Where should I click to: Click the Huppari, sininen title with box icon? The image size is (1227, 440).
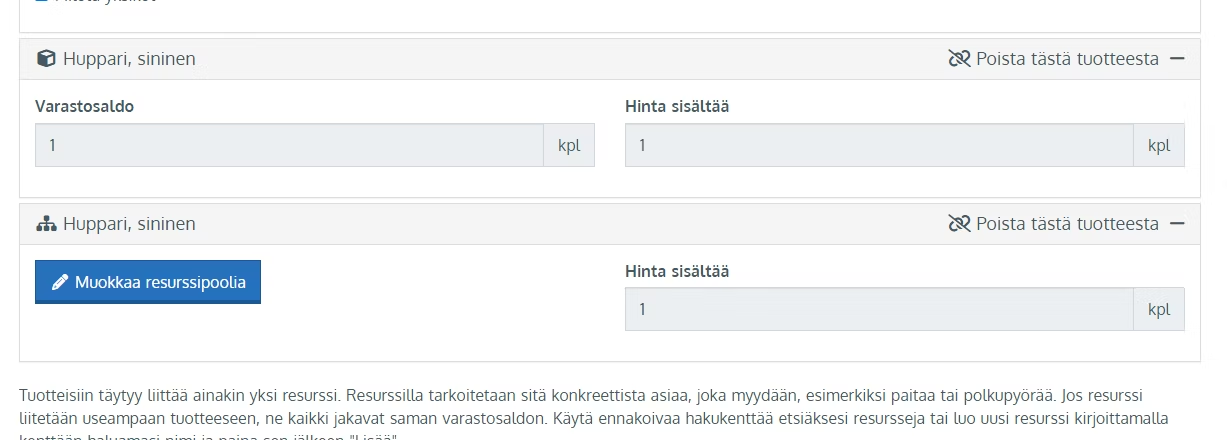tap(129, 59)
